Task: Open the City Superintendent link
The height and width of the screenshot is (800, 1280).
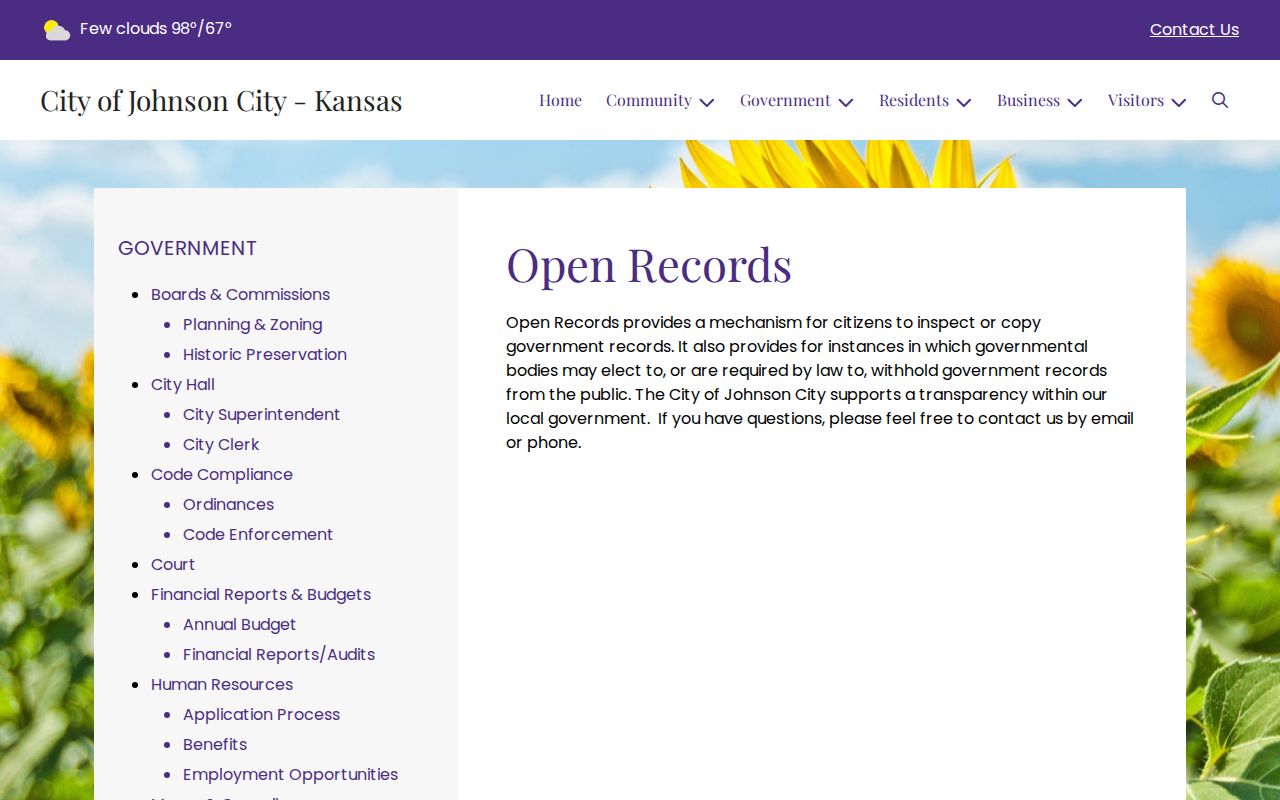Action: pos(261,414)
